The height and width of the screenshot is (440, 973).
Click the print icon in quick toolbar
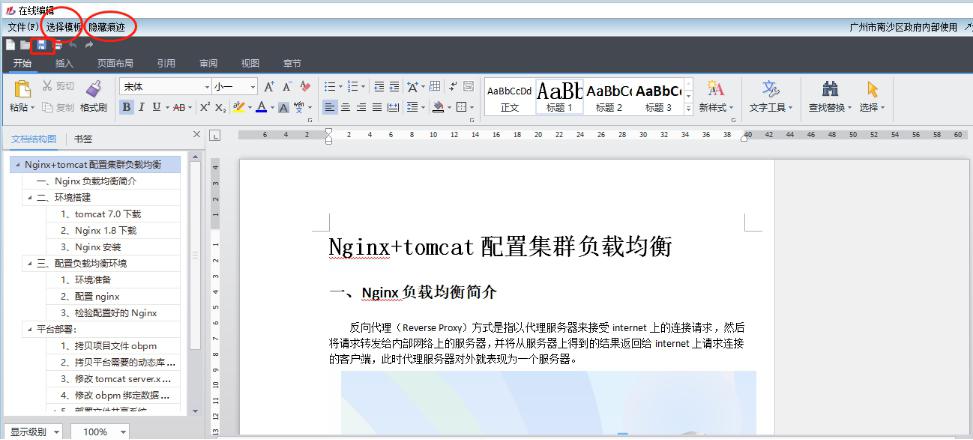coord(57,45)
